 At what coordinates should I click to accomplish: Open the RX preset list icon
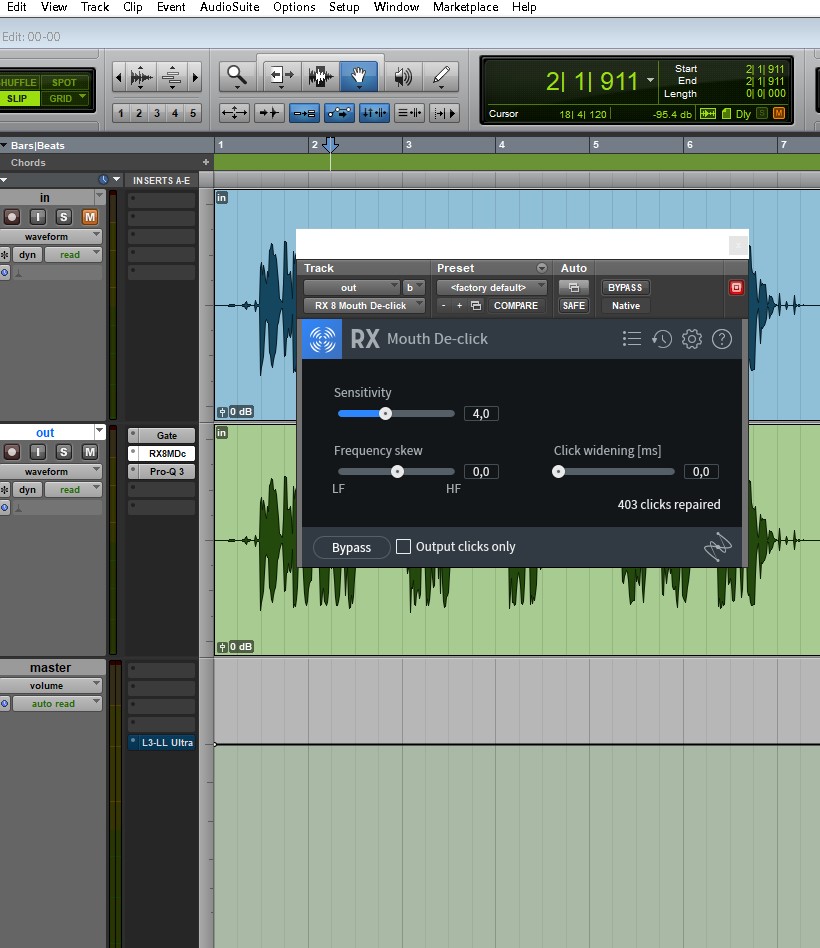[631, 339]
